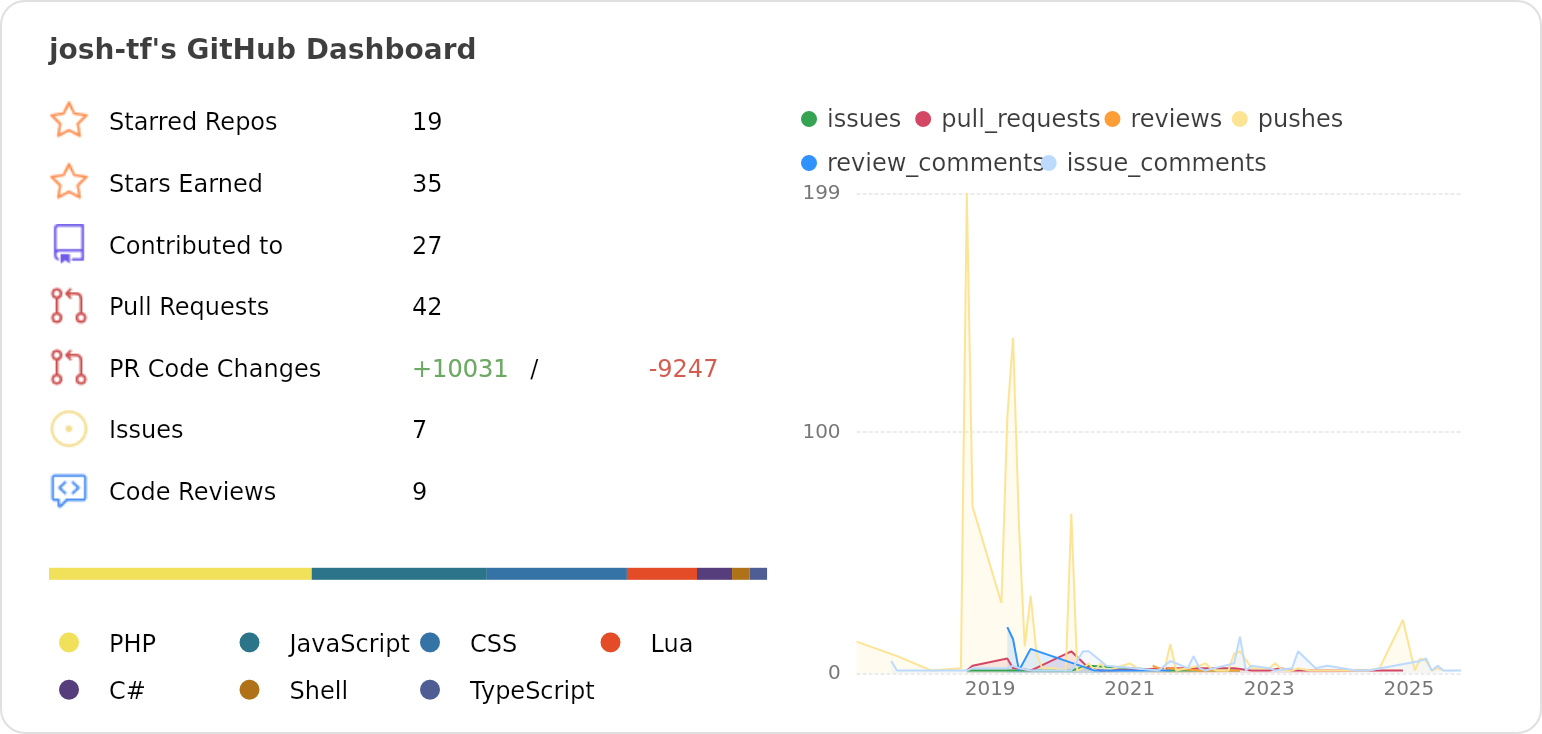
Task: Click the dashboard title josh-tf's GitHub Dashboard
Action: 262,48
